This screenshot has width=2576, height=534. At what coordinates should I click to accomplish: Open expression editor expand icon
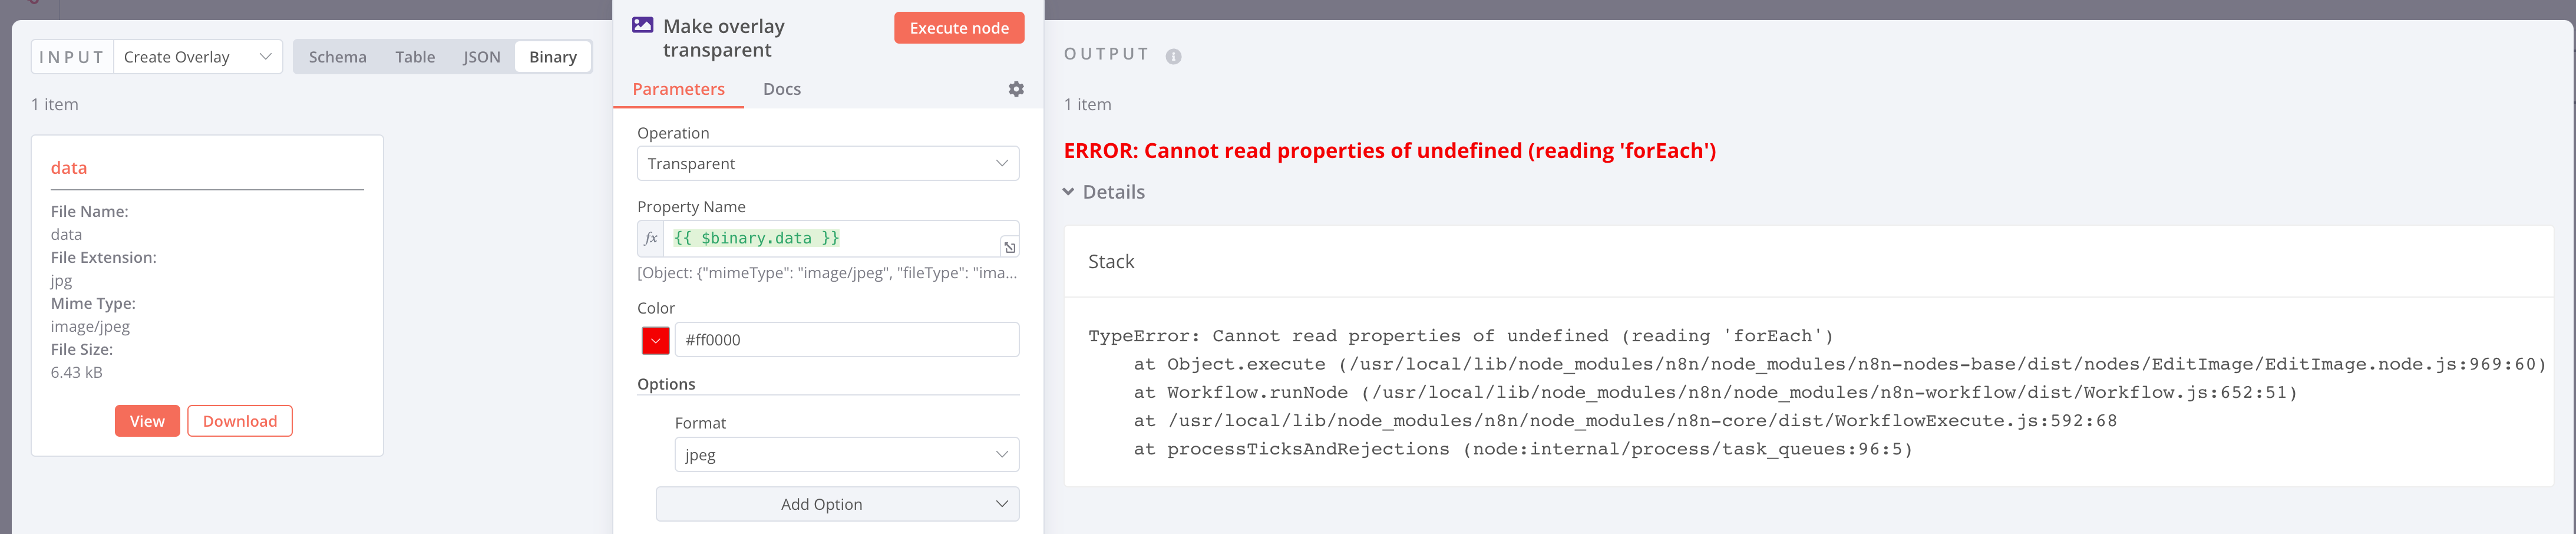(x=1009, y=247)
